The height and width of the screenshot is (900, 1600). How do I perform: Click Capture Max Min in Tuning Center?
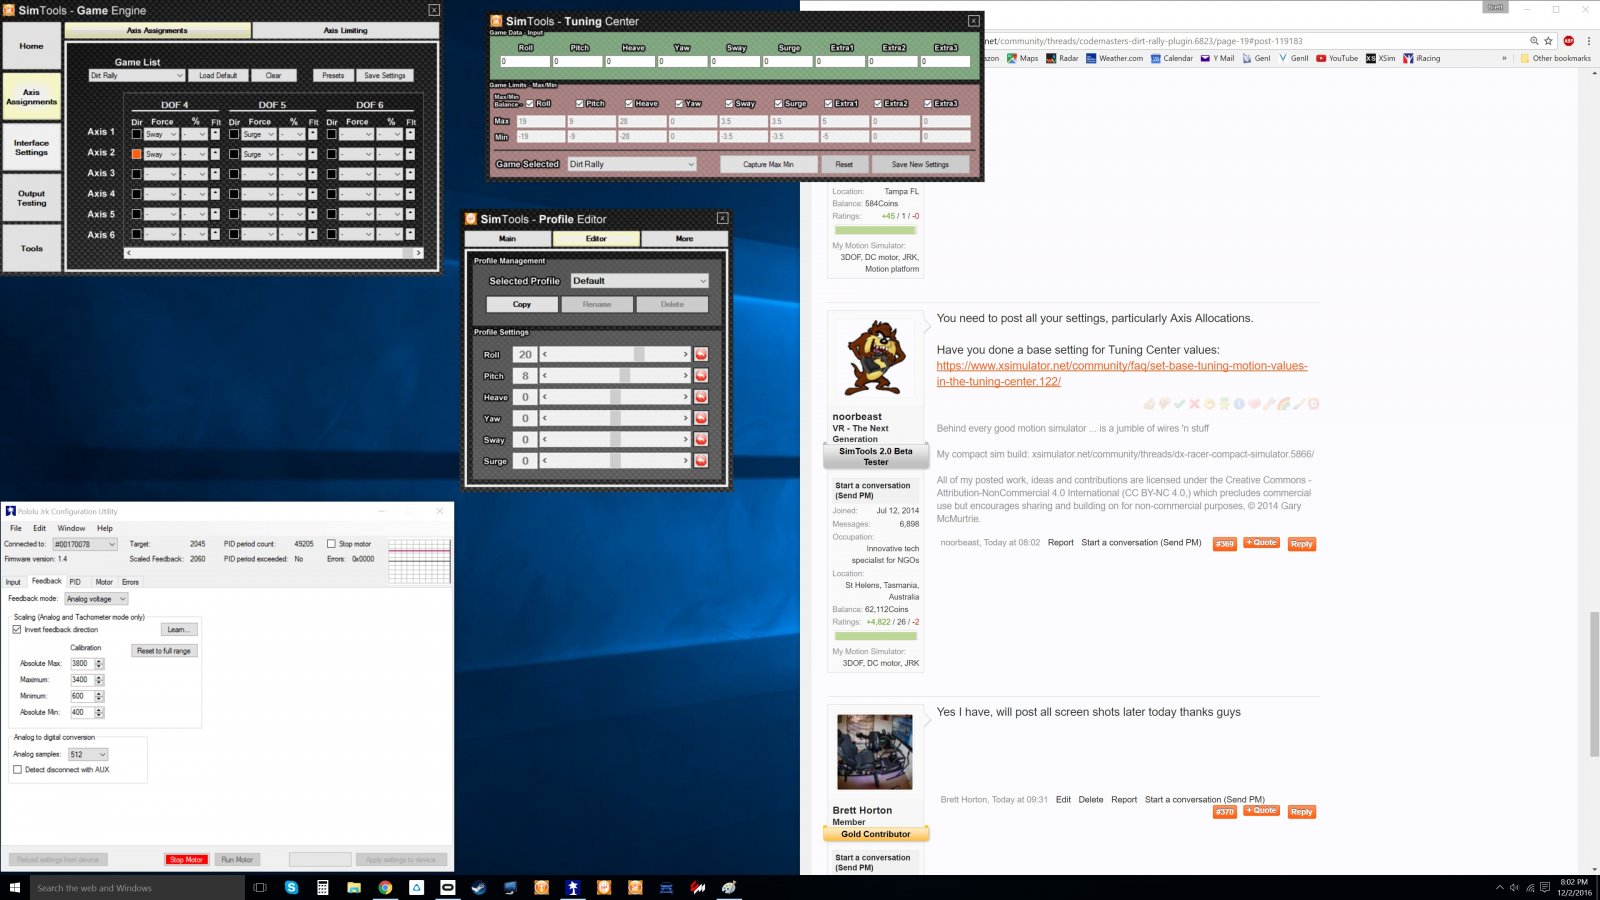tap(768, 164)
